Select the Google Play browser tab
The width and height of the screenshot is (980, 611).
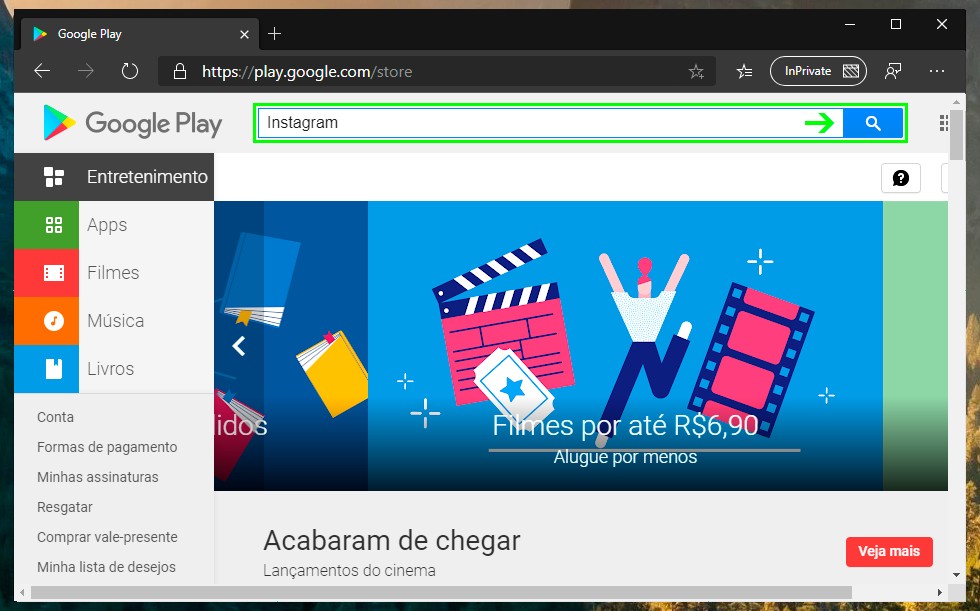tap(138, 34)
